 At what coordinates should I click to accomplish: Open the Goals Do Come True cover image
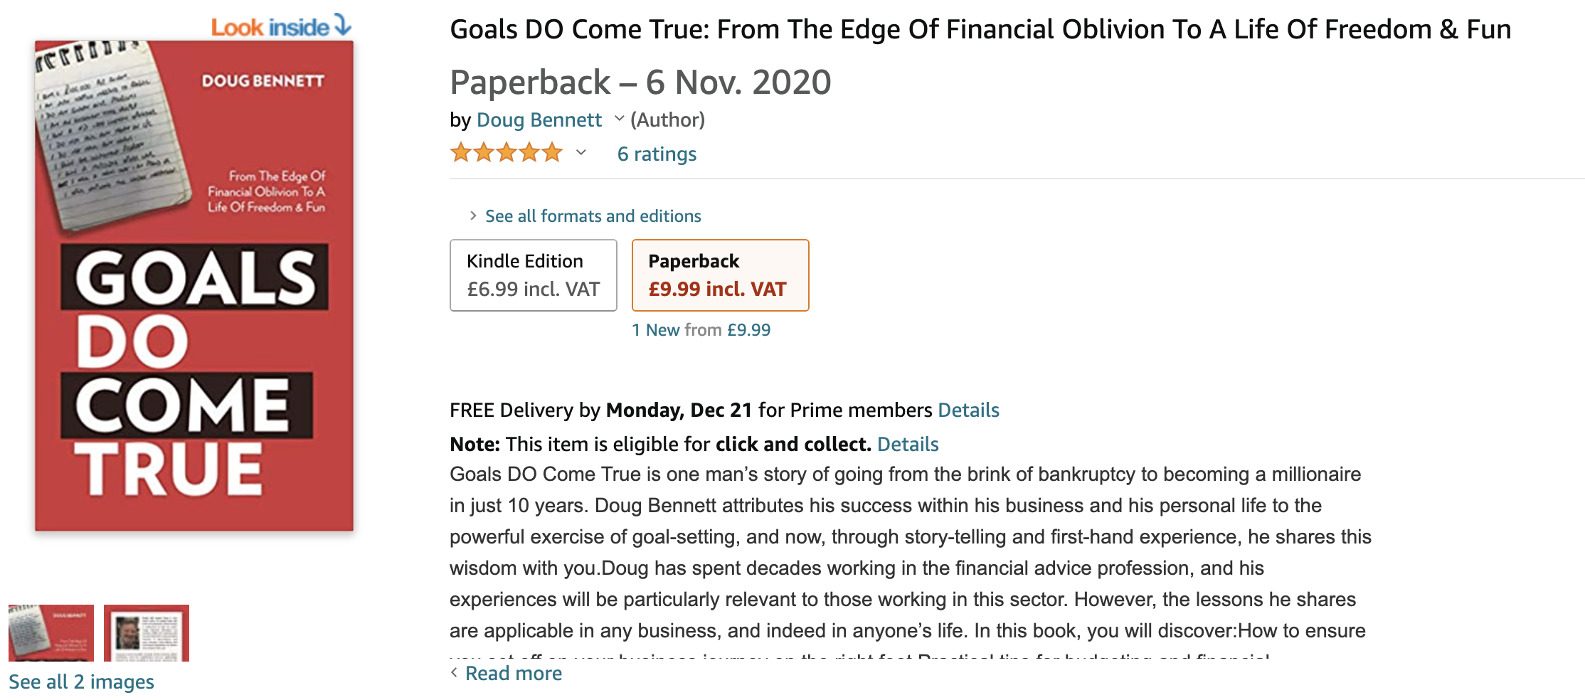[194, 286]
